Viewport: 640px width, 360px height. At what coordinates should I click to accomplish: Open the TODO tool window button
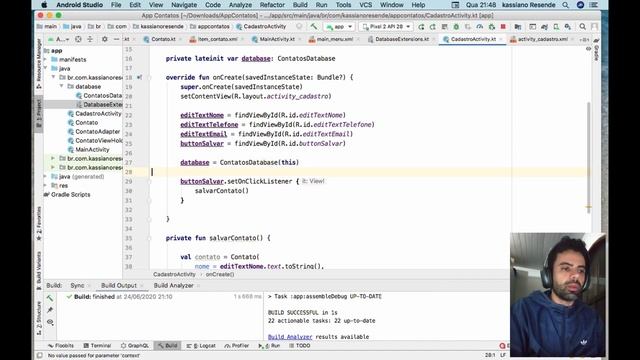[x=300, y=346]
